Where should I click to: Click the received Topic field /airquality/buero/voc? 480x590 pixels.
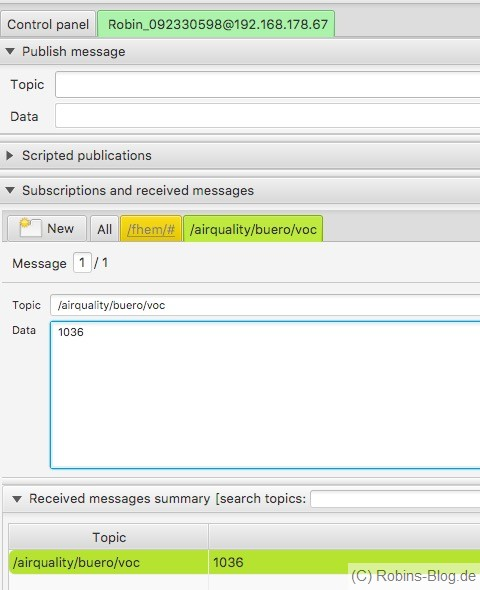pyautogui.click(x=265, y=305)
